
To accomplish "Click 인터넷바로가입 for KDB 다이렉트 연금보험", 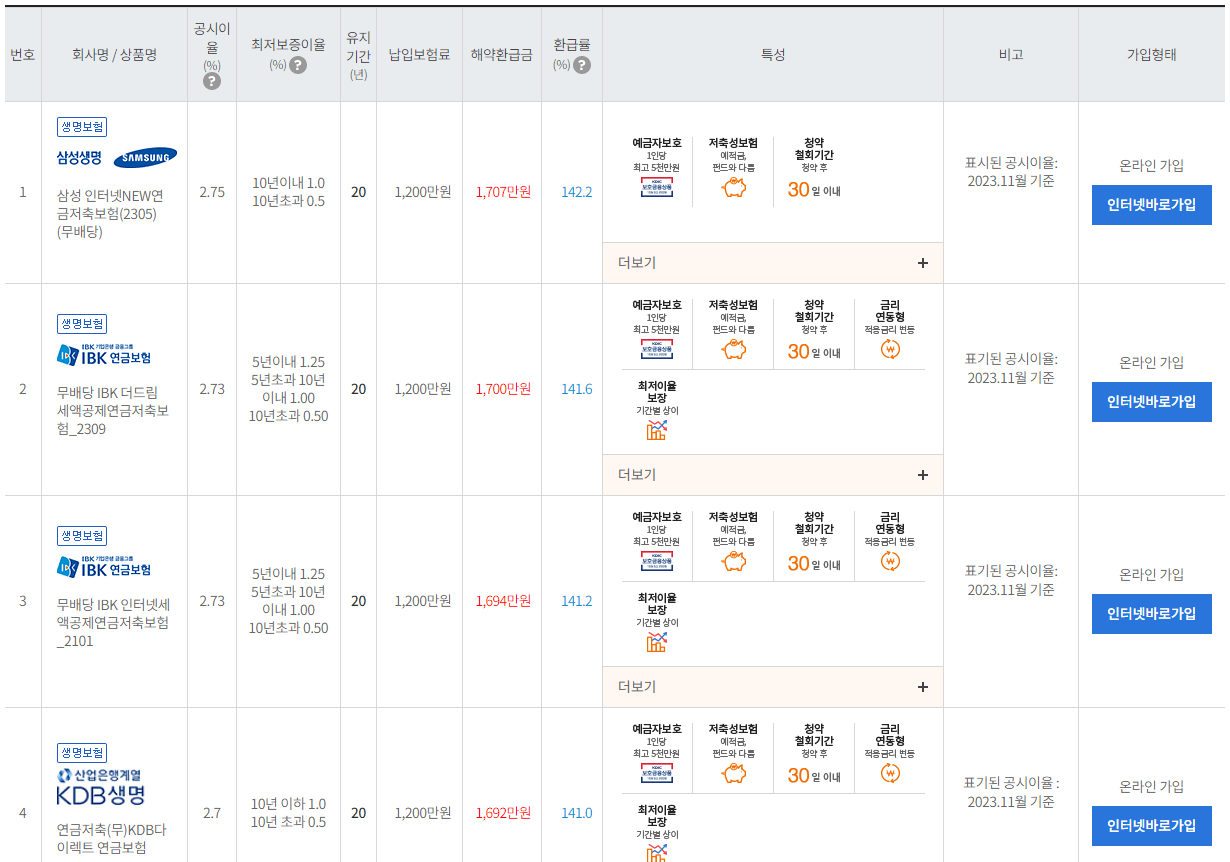I will 1152,826.
